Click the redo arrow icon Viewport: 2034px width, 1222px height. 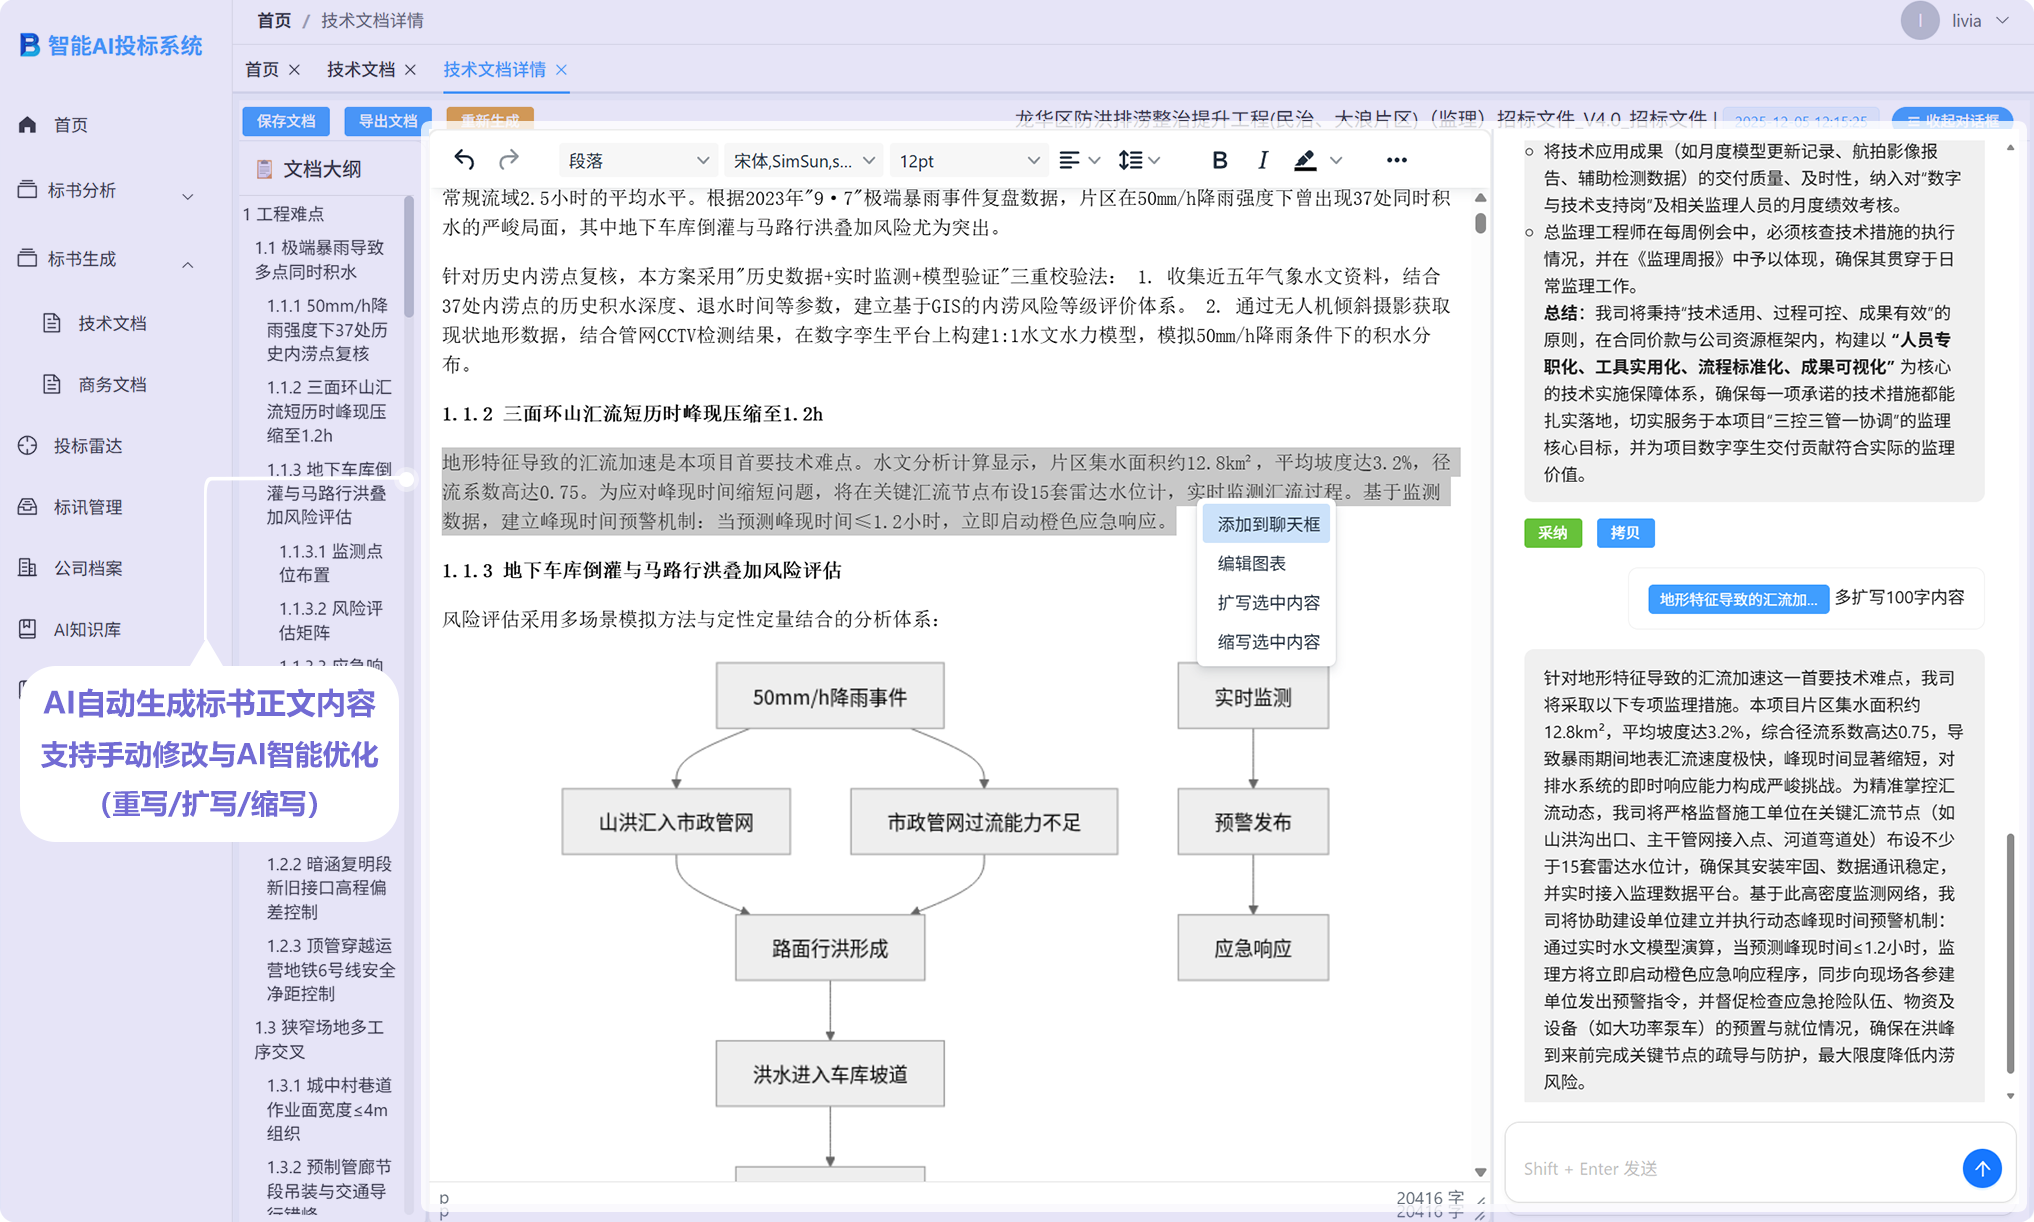click(509, 160)
